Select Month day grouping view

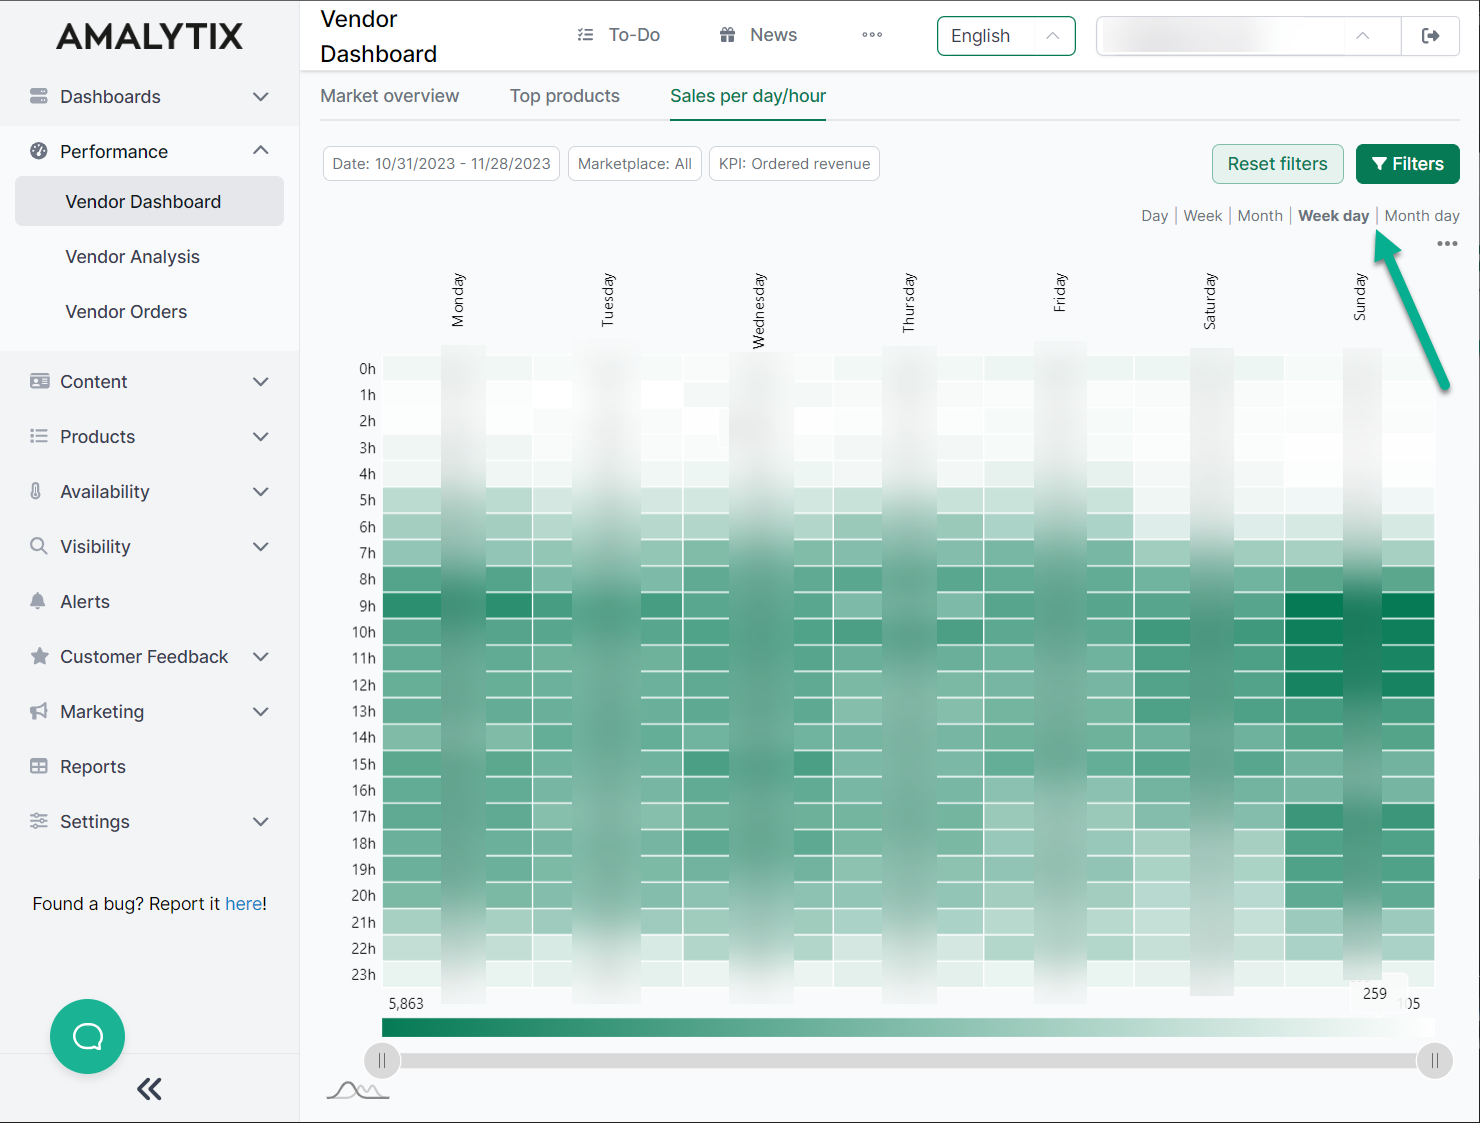(x=1422, y=216)
